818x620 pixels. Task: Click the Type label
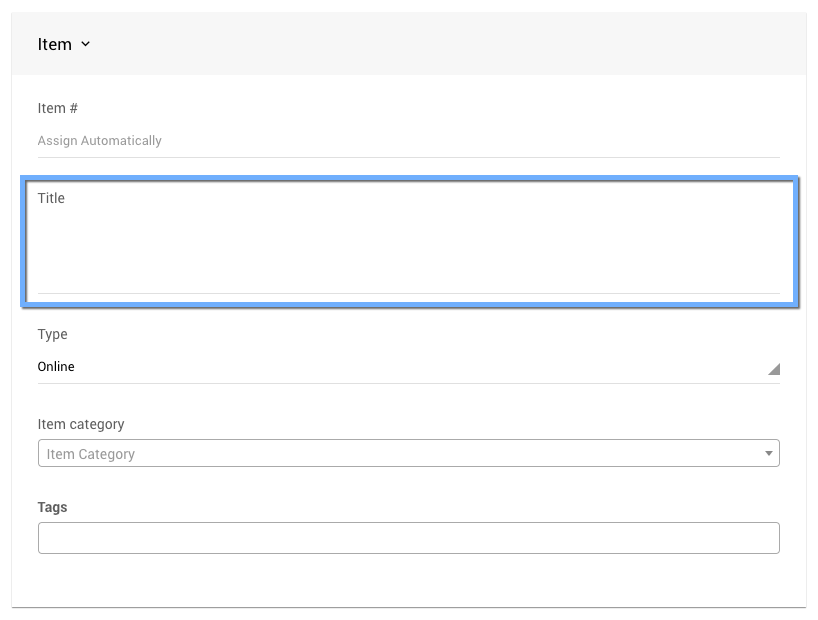(52, 334)
